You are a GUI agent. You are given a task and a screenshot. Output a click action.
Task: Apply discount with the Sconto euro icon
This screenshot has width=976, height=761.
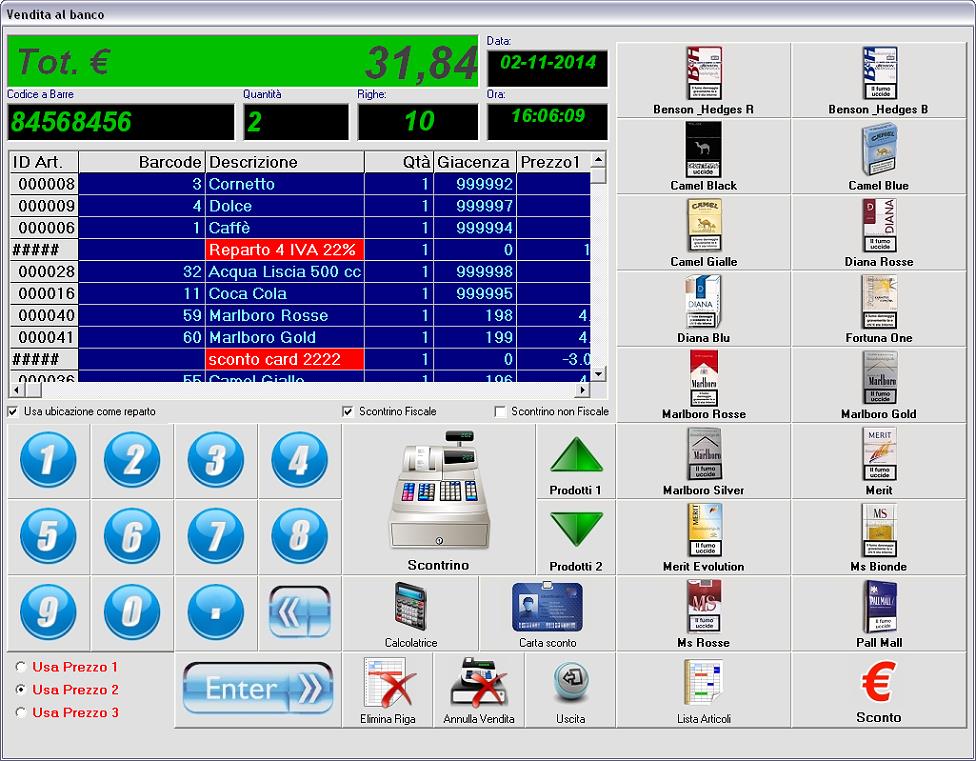pos(878,682)
